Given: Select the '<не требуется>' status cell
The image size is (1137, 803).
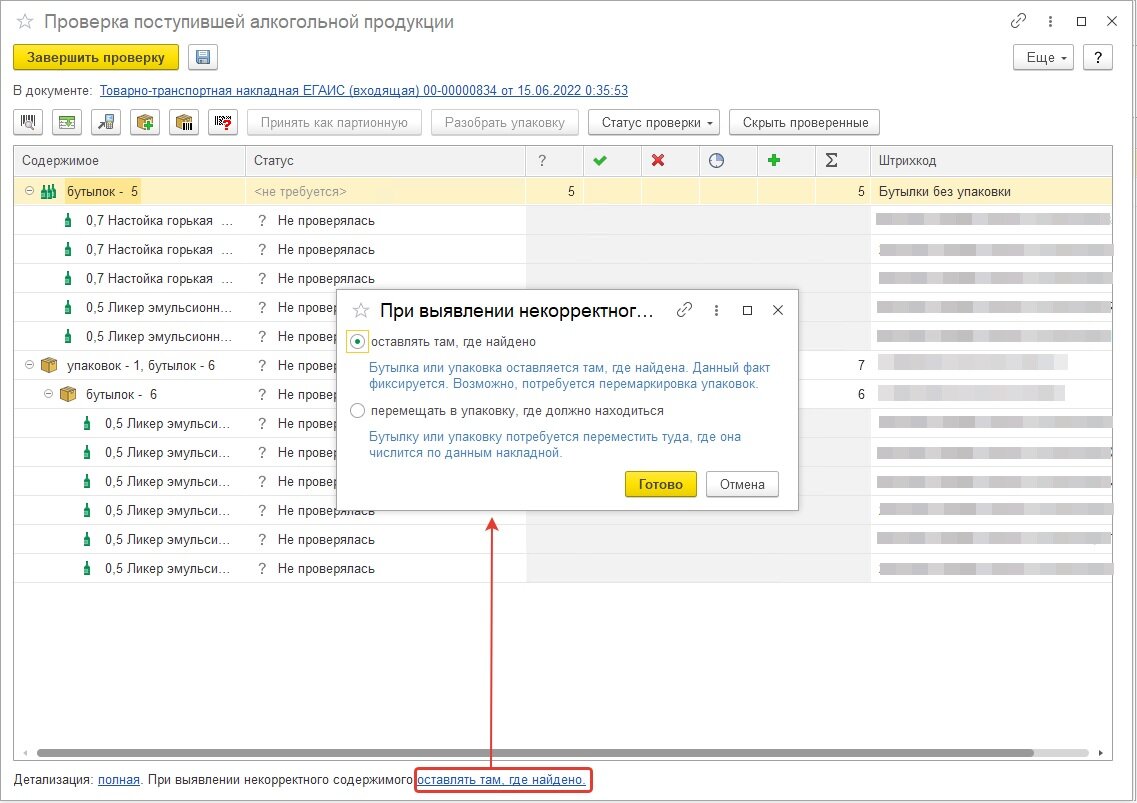Looking at the screenshot, I should pyautogui.click(x=385, y=192).
